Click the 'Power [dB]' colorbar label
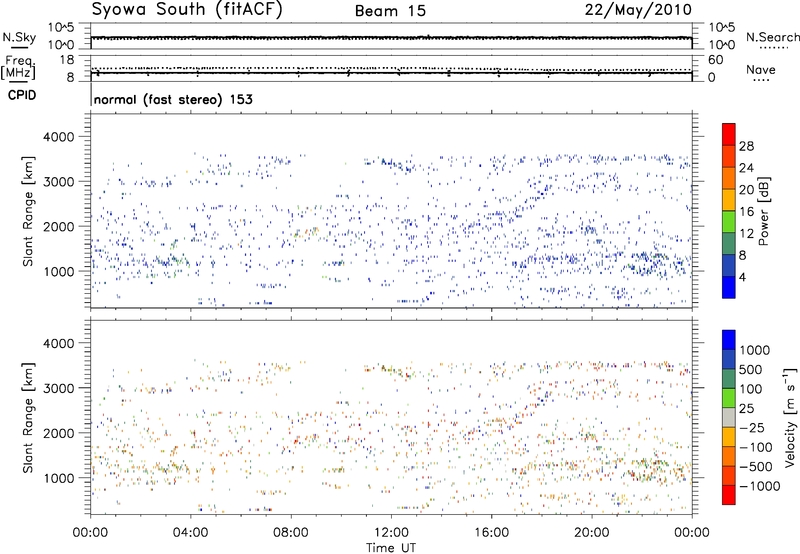The height and width of the screenshot is (554, 800). pos(763,211)
